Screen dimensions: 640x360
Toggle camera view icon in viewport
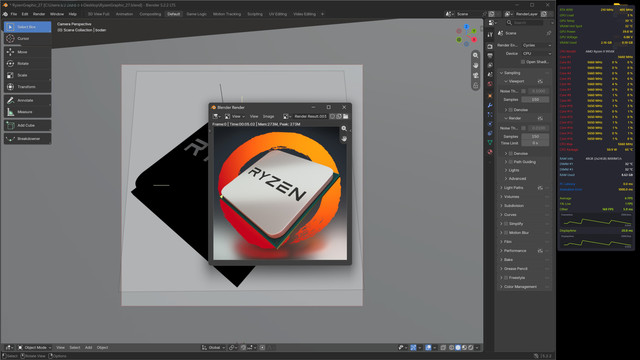pos(476,76)
